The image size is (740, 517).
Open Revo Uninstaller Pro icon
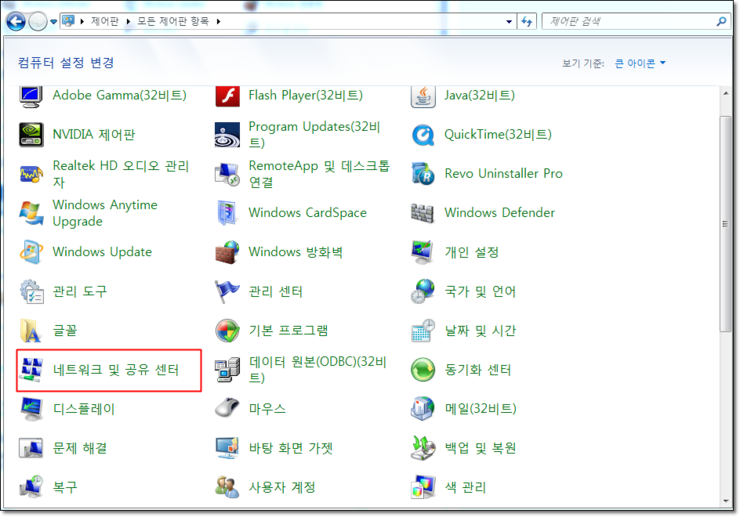coord(424,174)
